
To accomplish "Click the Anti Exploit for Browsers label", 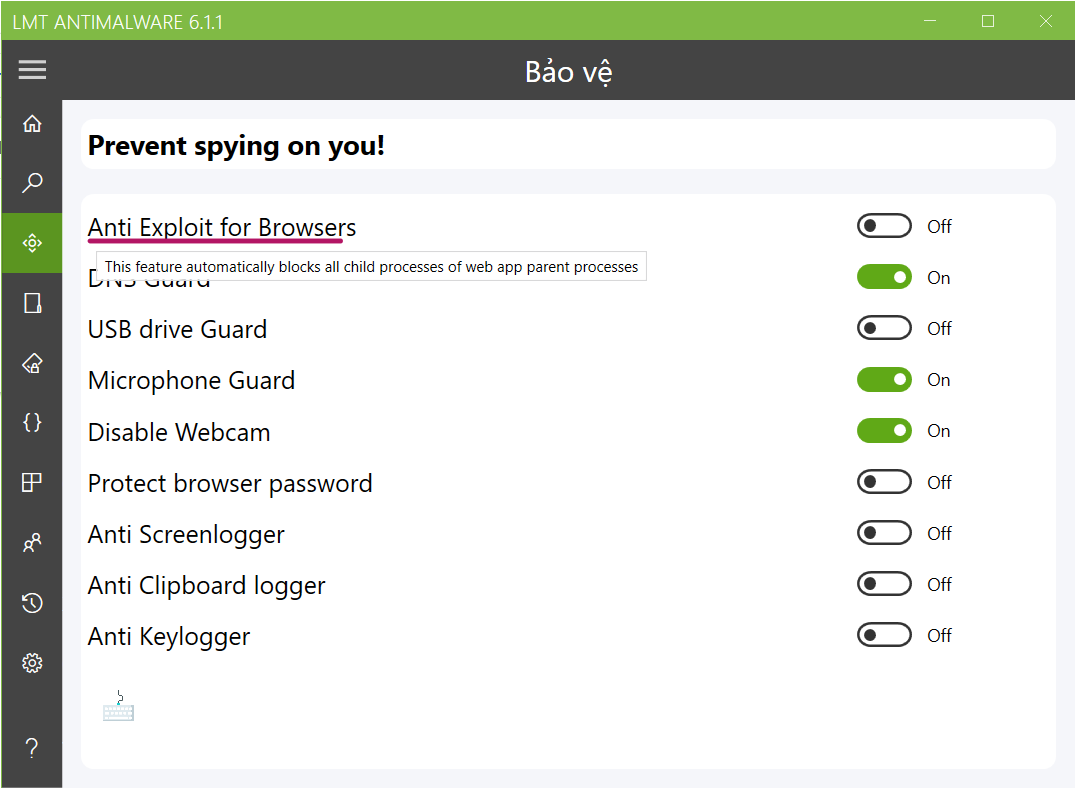I will (x=222, y=228).
